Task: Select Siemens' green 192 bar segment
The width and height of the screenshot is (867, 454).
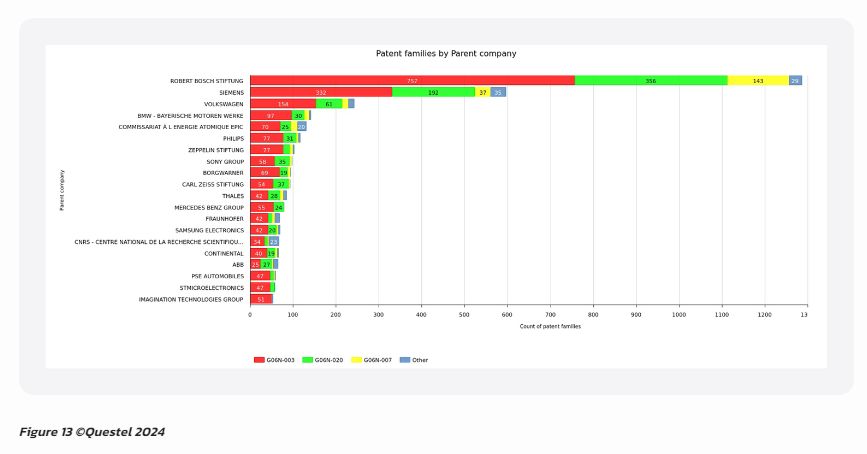Action: tap(434, 92)
